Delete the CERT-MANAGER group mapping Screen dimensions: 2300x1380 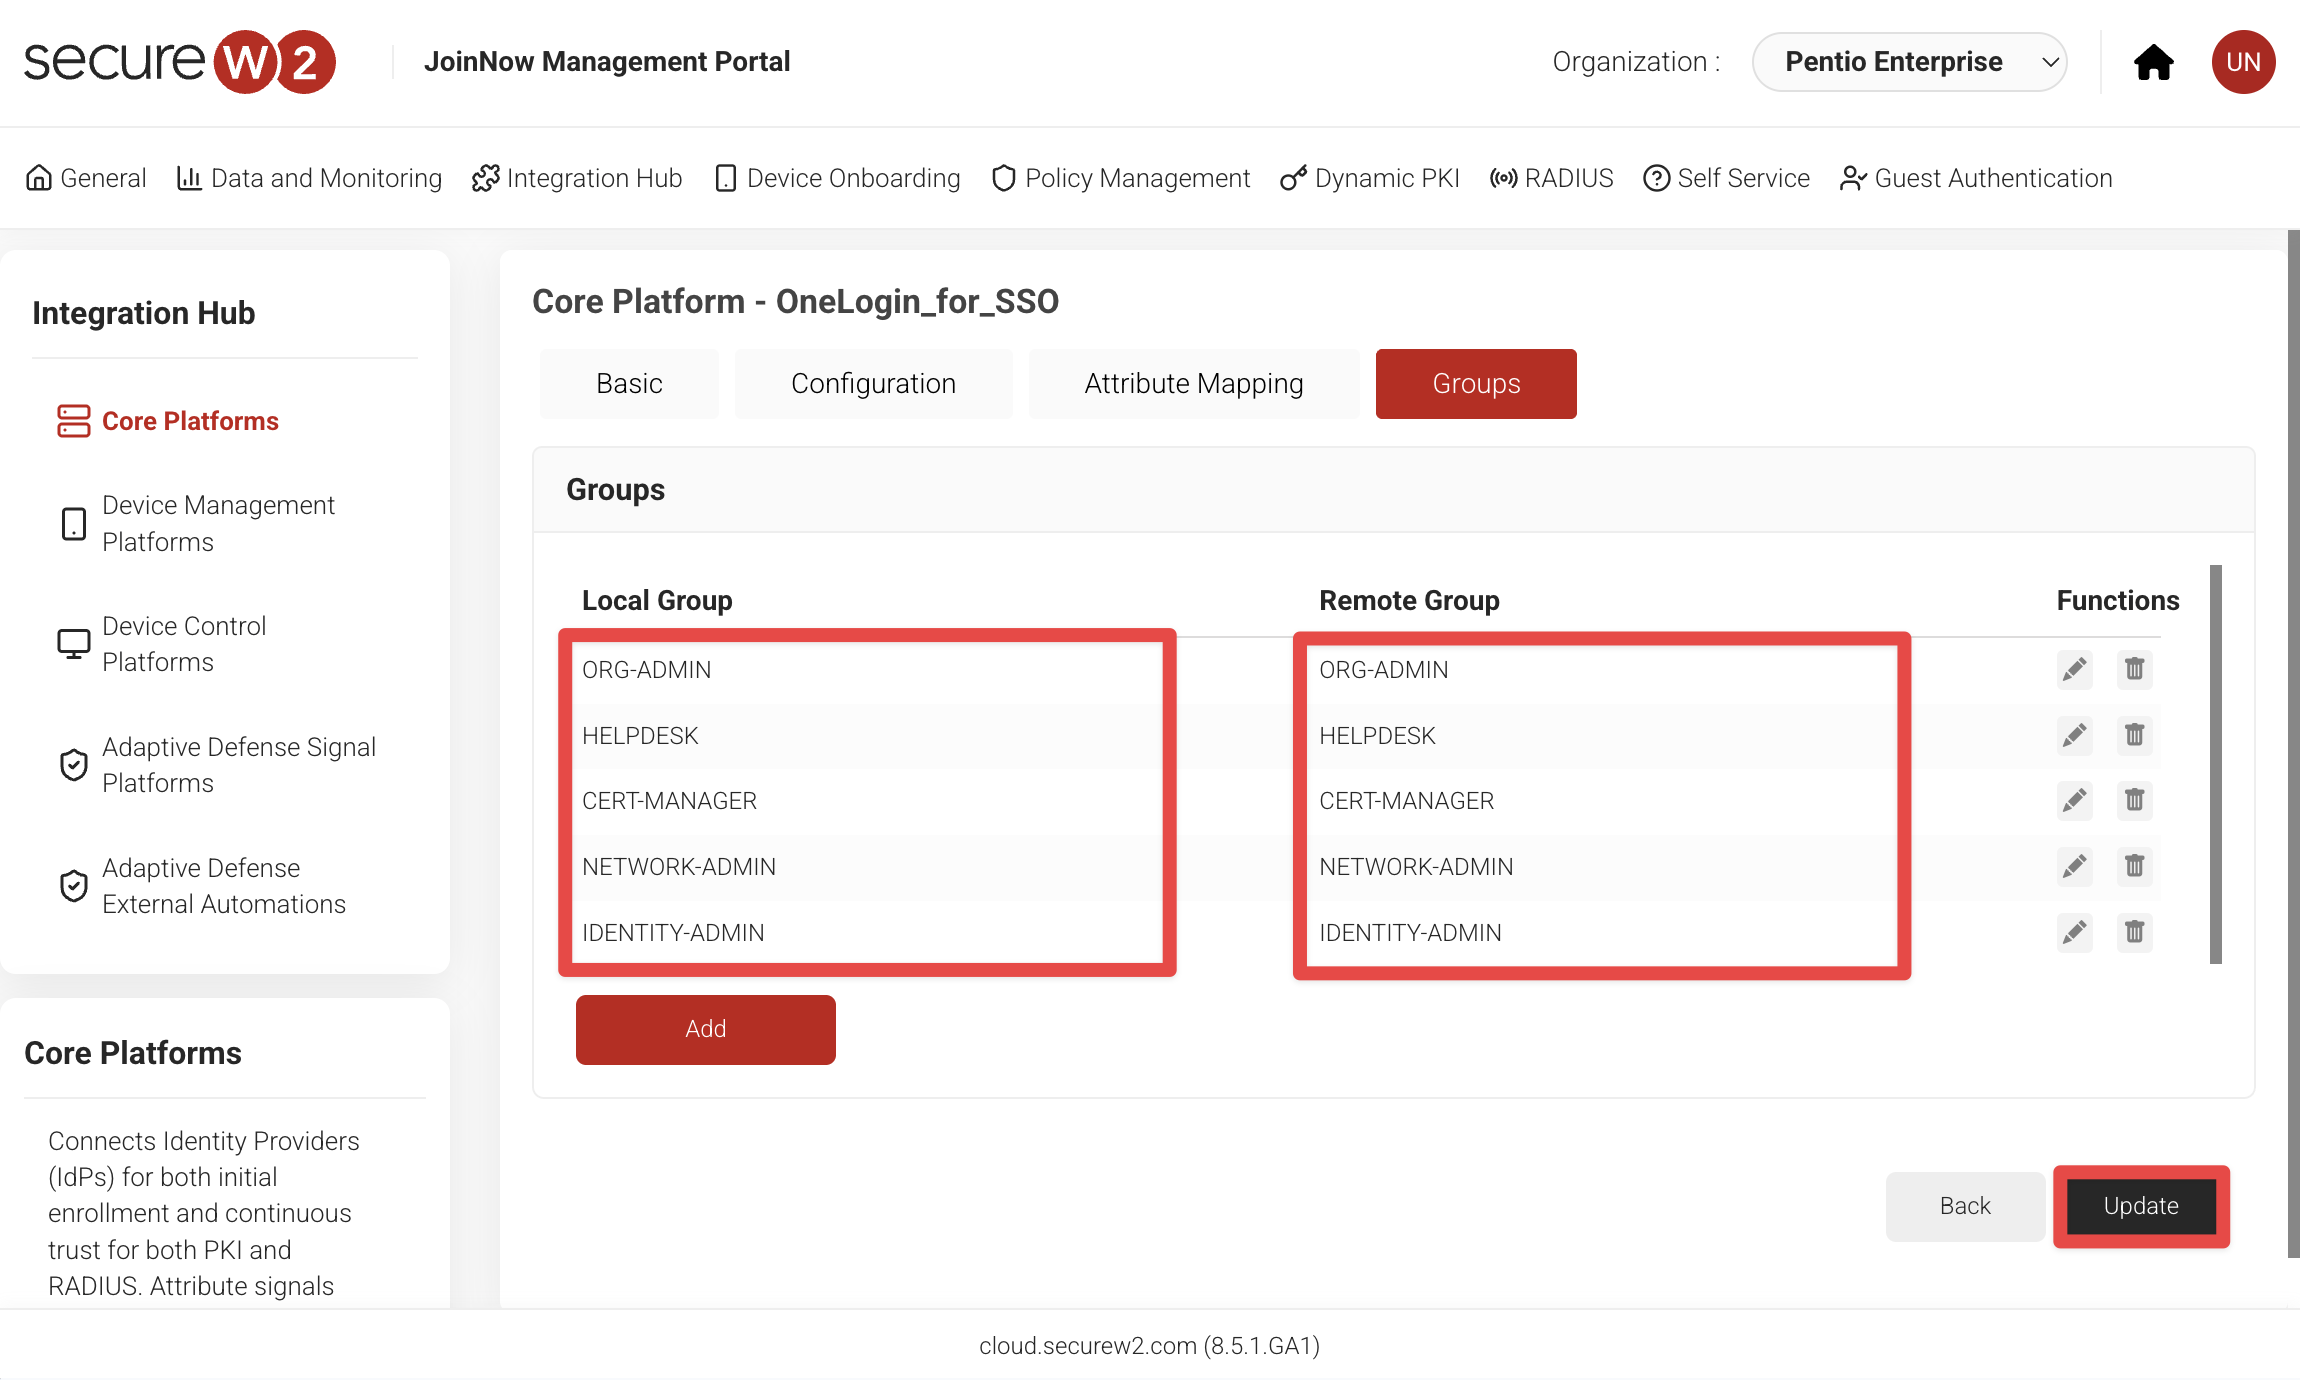pos(2134,800)
